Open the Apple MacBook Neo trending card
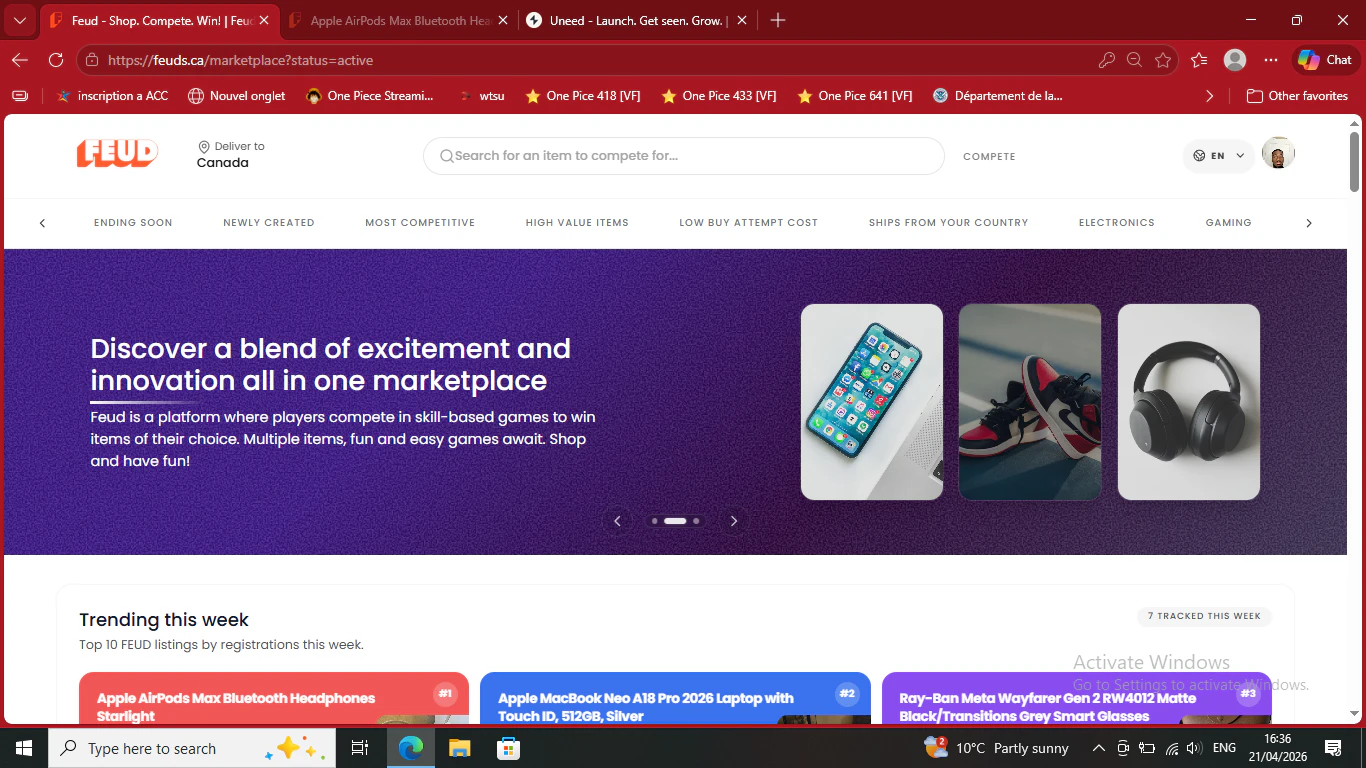The height and width of the screenshot is (768, 1366). tap(675, 698)
